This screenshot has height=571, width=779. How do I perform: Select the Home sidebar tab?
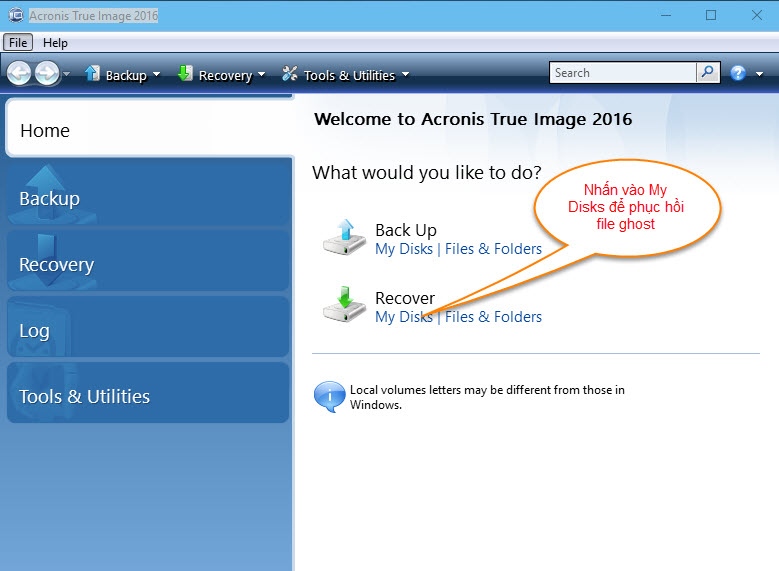click(x=149, y=128)
